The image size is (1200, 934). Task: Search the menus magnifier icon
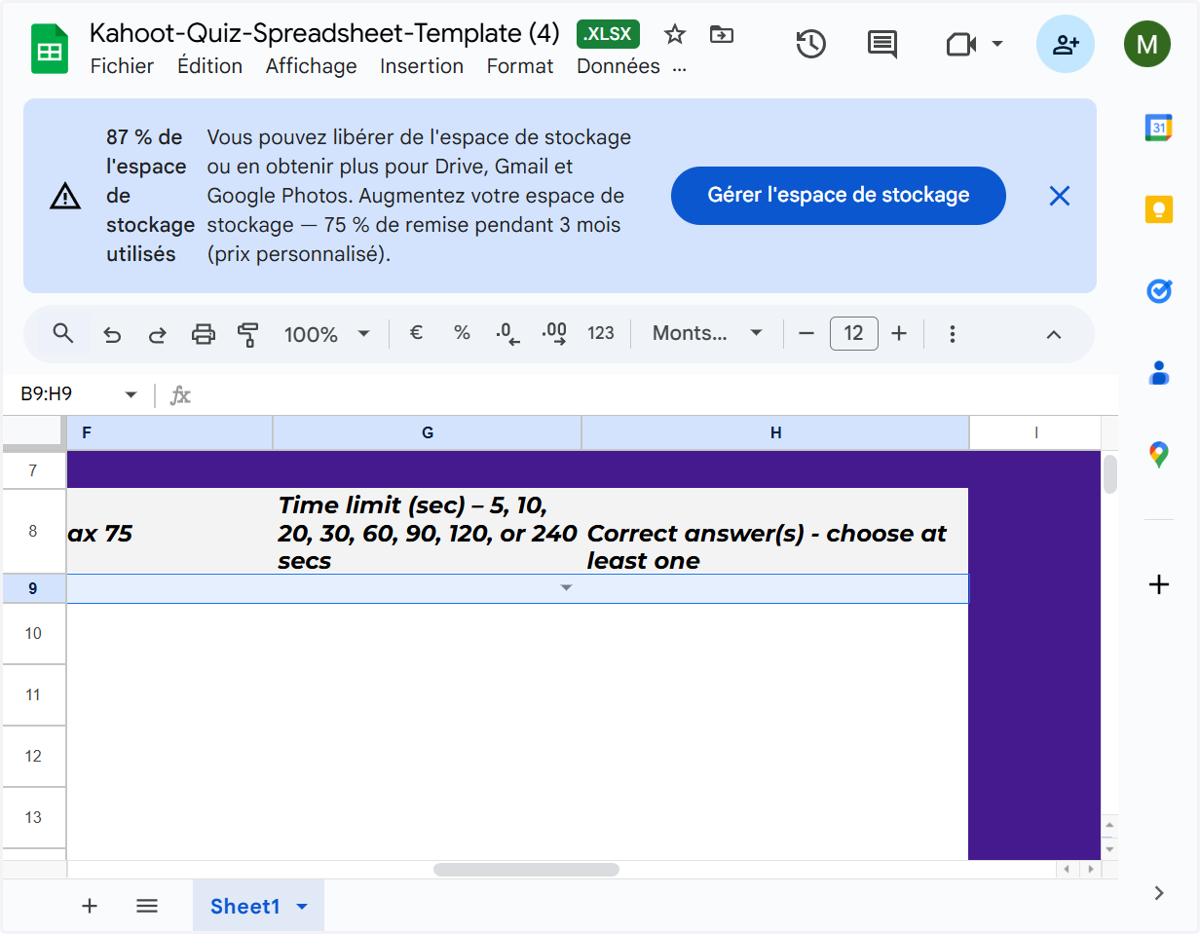(x=63, y=334)
